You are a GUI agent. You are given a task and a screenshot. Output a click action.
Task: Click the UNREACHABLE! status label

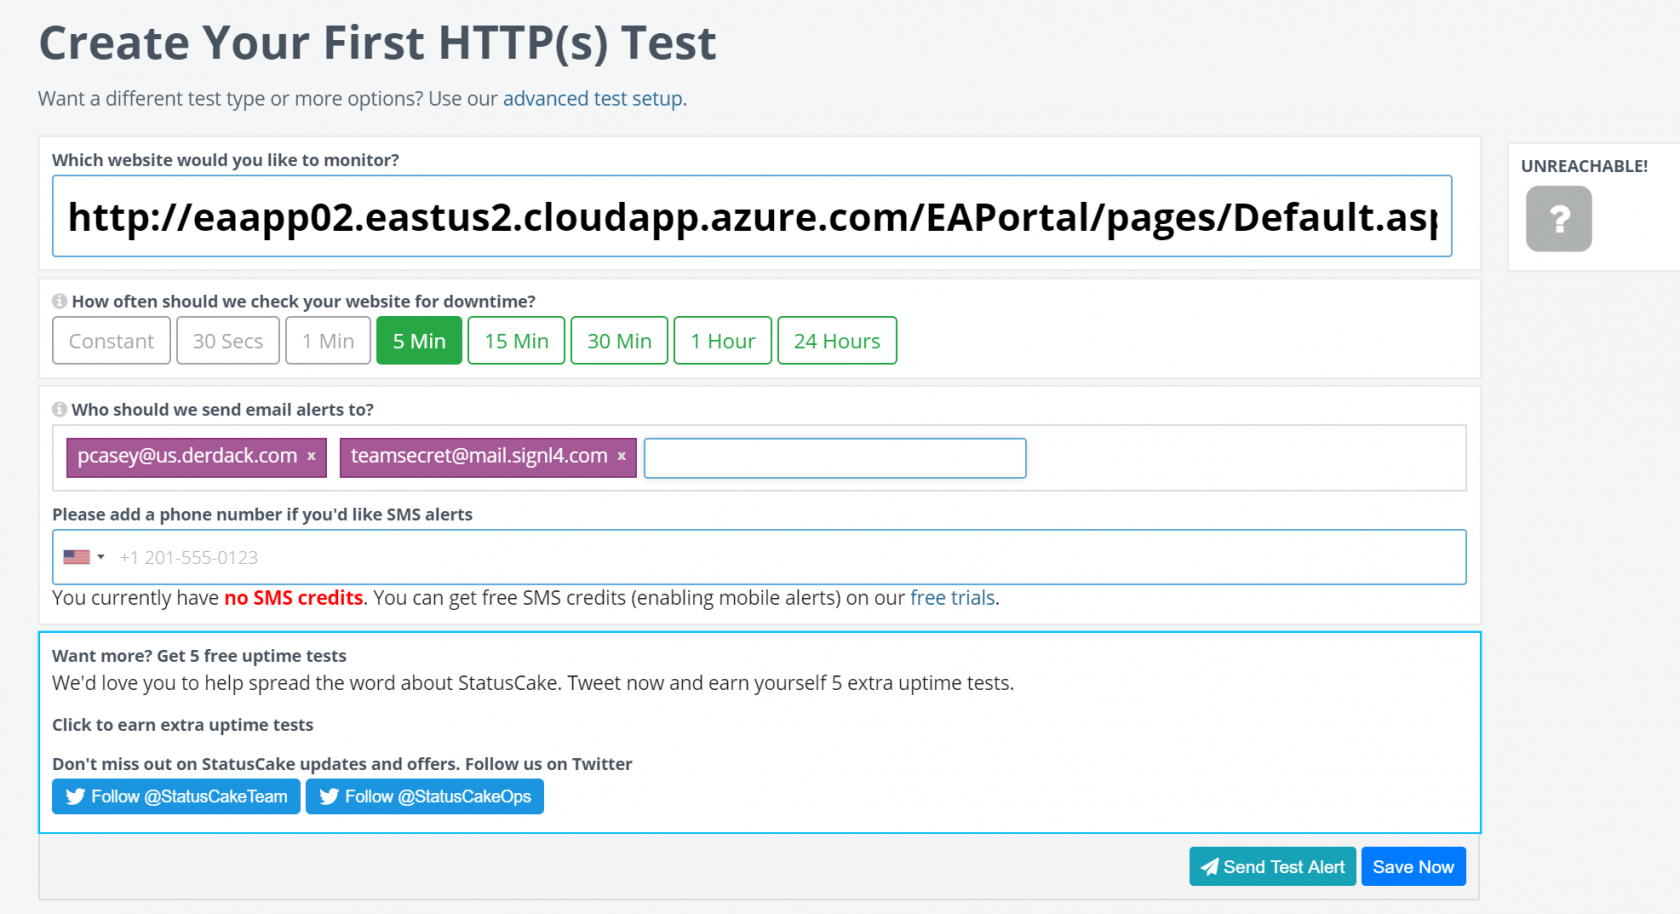[1584, 166]
